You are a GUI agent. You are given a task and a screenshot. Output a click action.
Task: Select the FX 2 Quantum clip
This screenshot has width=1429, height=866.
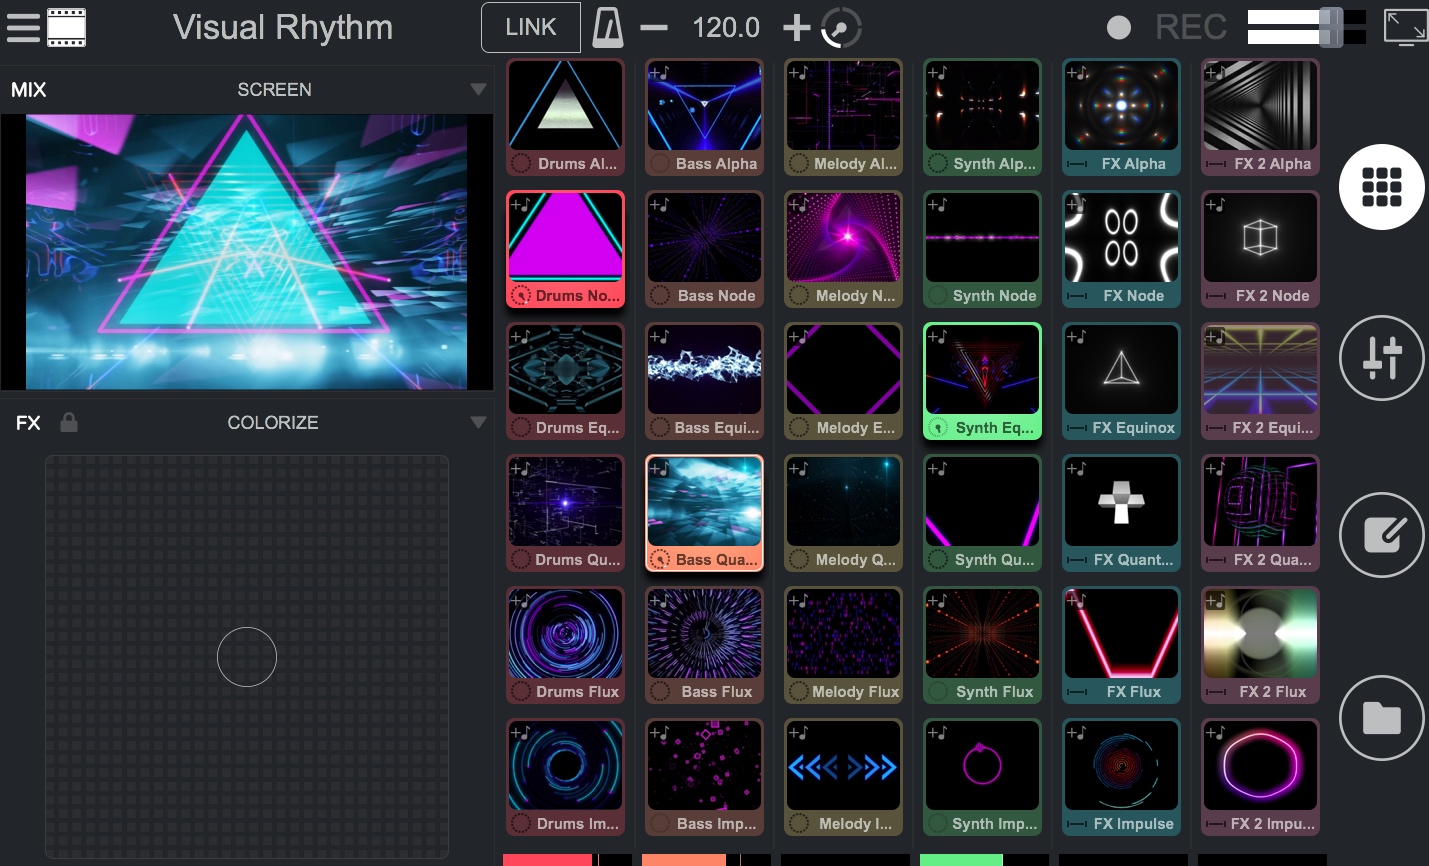(x=1261, y=513)
